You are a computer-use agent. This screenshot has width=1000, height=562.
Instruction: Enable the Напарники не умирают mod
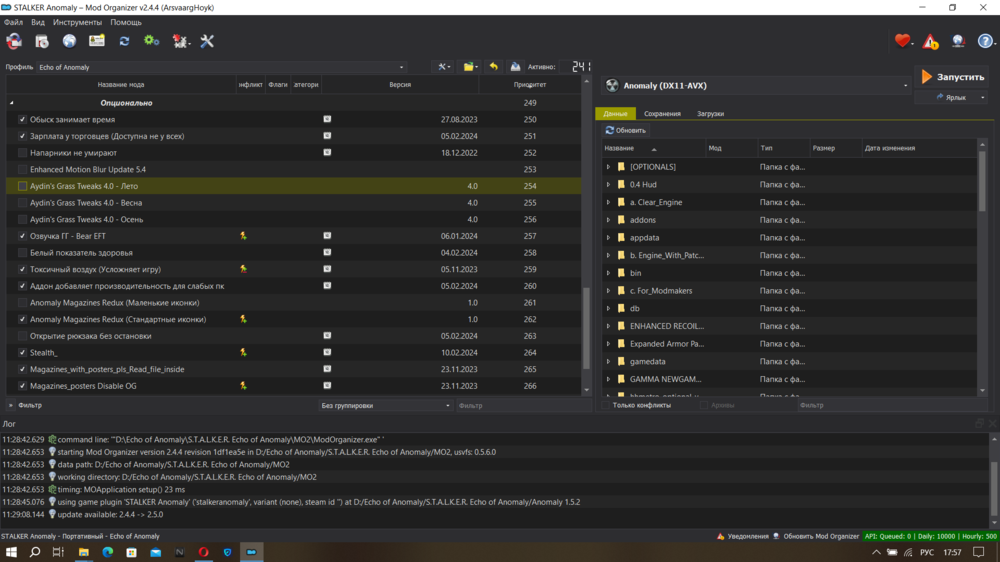22,153
